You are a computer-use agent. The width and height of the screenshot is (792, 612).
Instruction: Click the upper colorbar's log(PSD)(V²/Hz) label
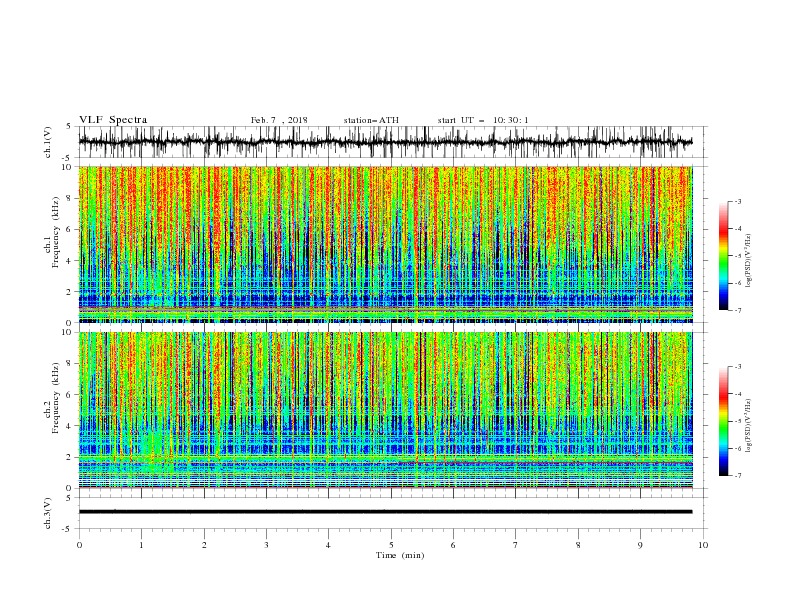(748, 261)
